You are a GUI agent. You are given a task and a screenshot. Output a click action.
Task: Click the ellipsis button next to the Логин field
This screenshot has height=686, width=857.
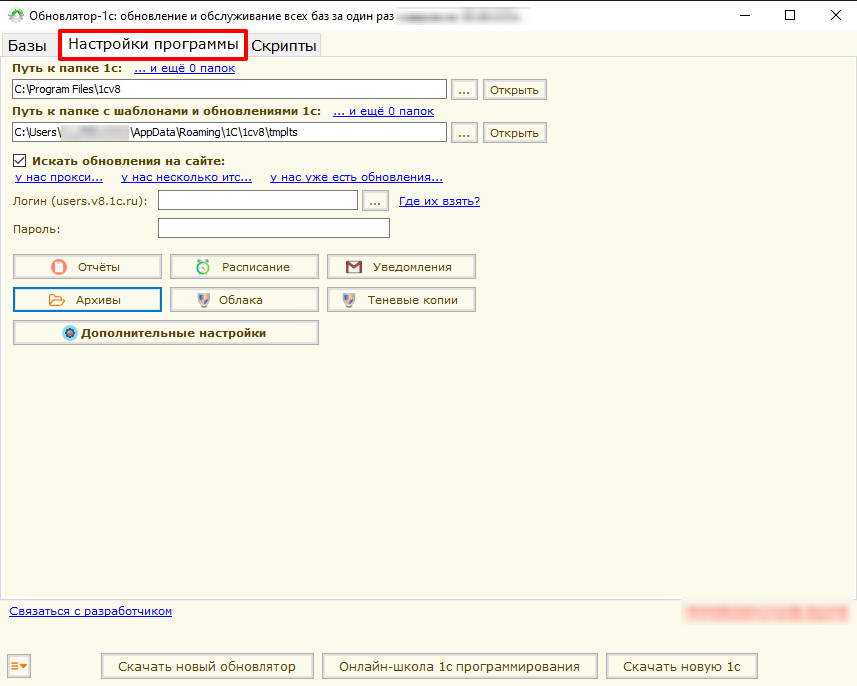point(375,201)
